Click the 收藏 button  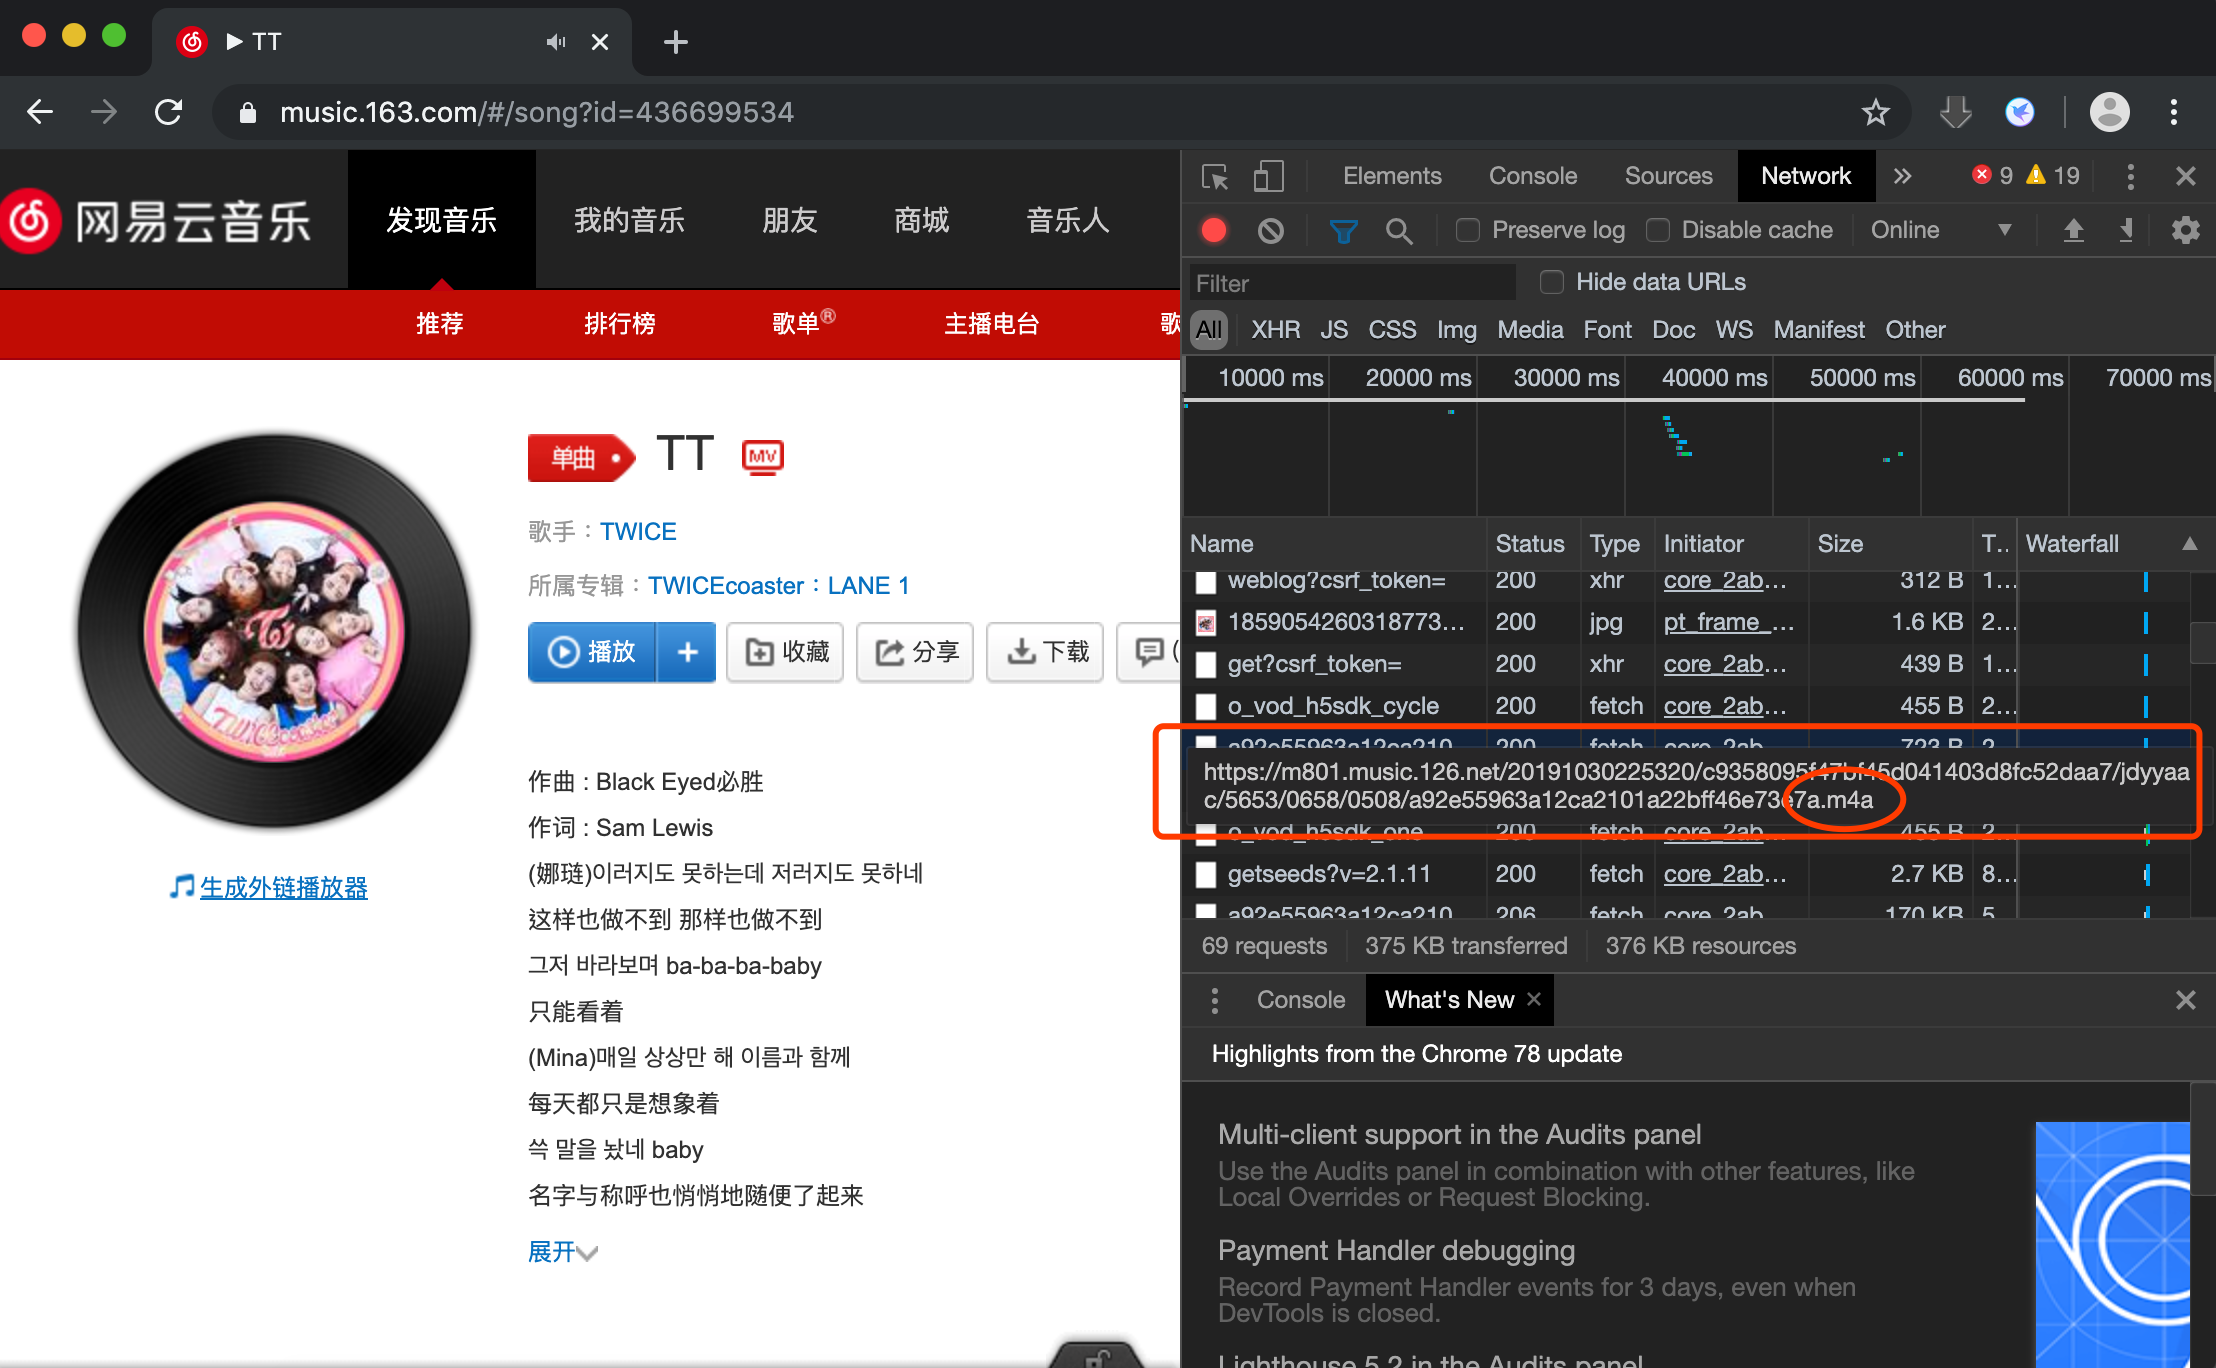tap(786, 652)
